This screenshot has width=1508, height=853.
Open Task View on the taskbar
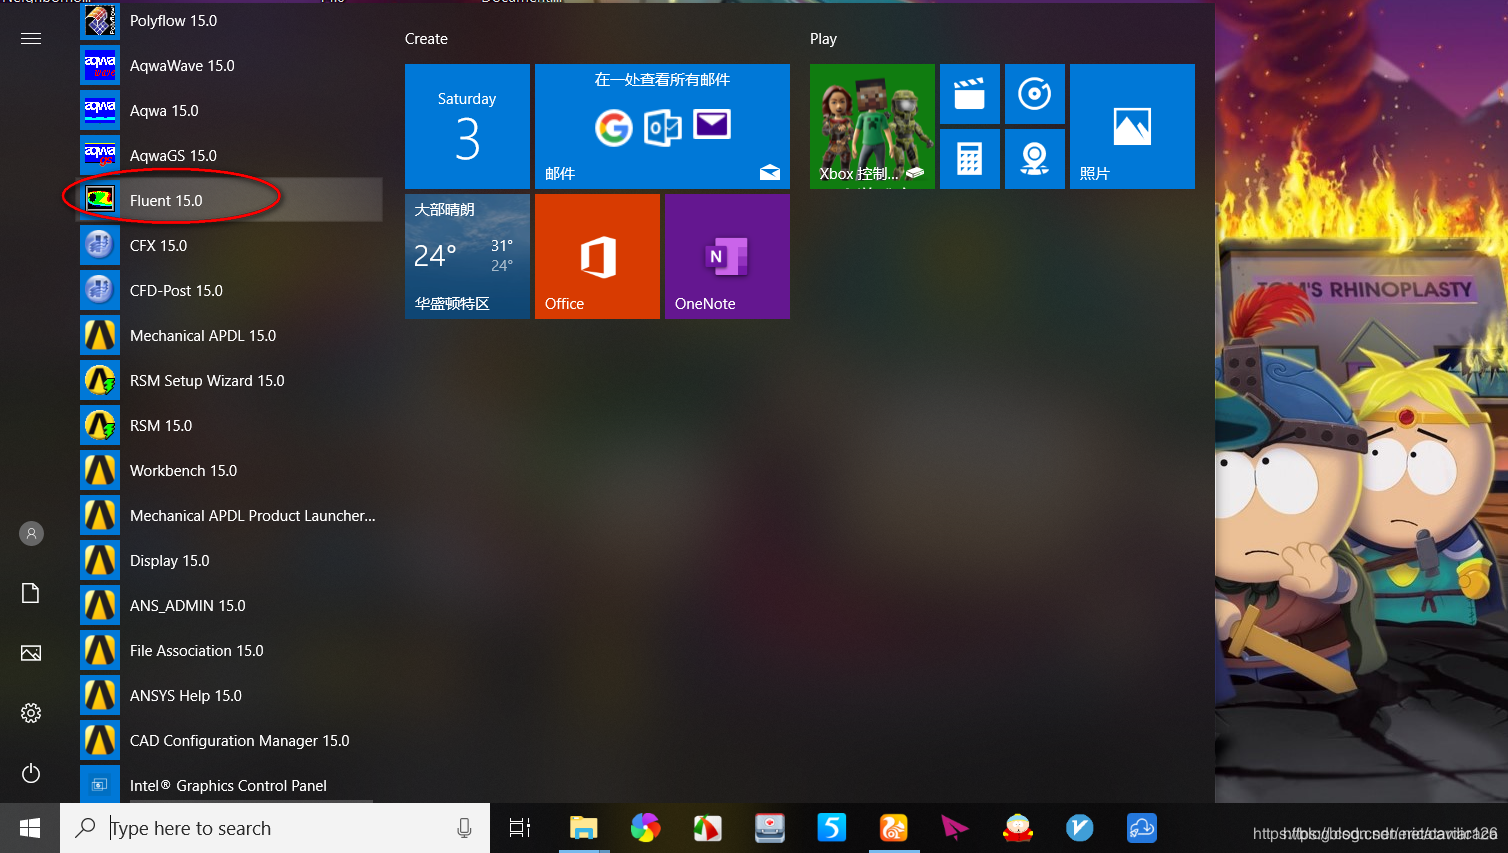tap(520, 828)
